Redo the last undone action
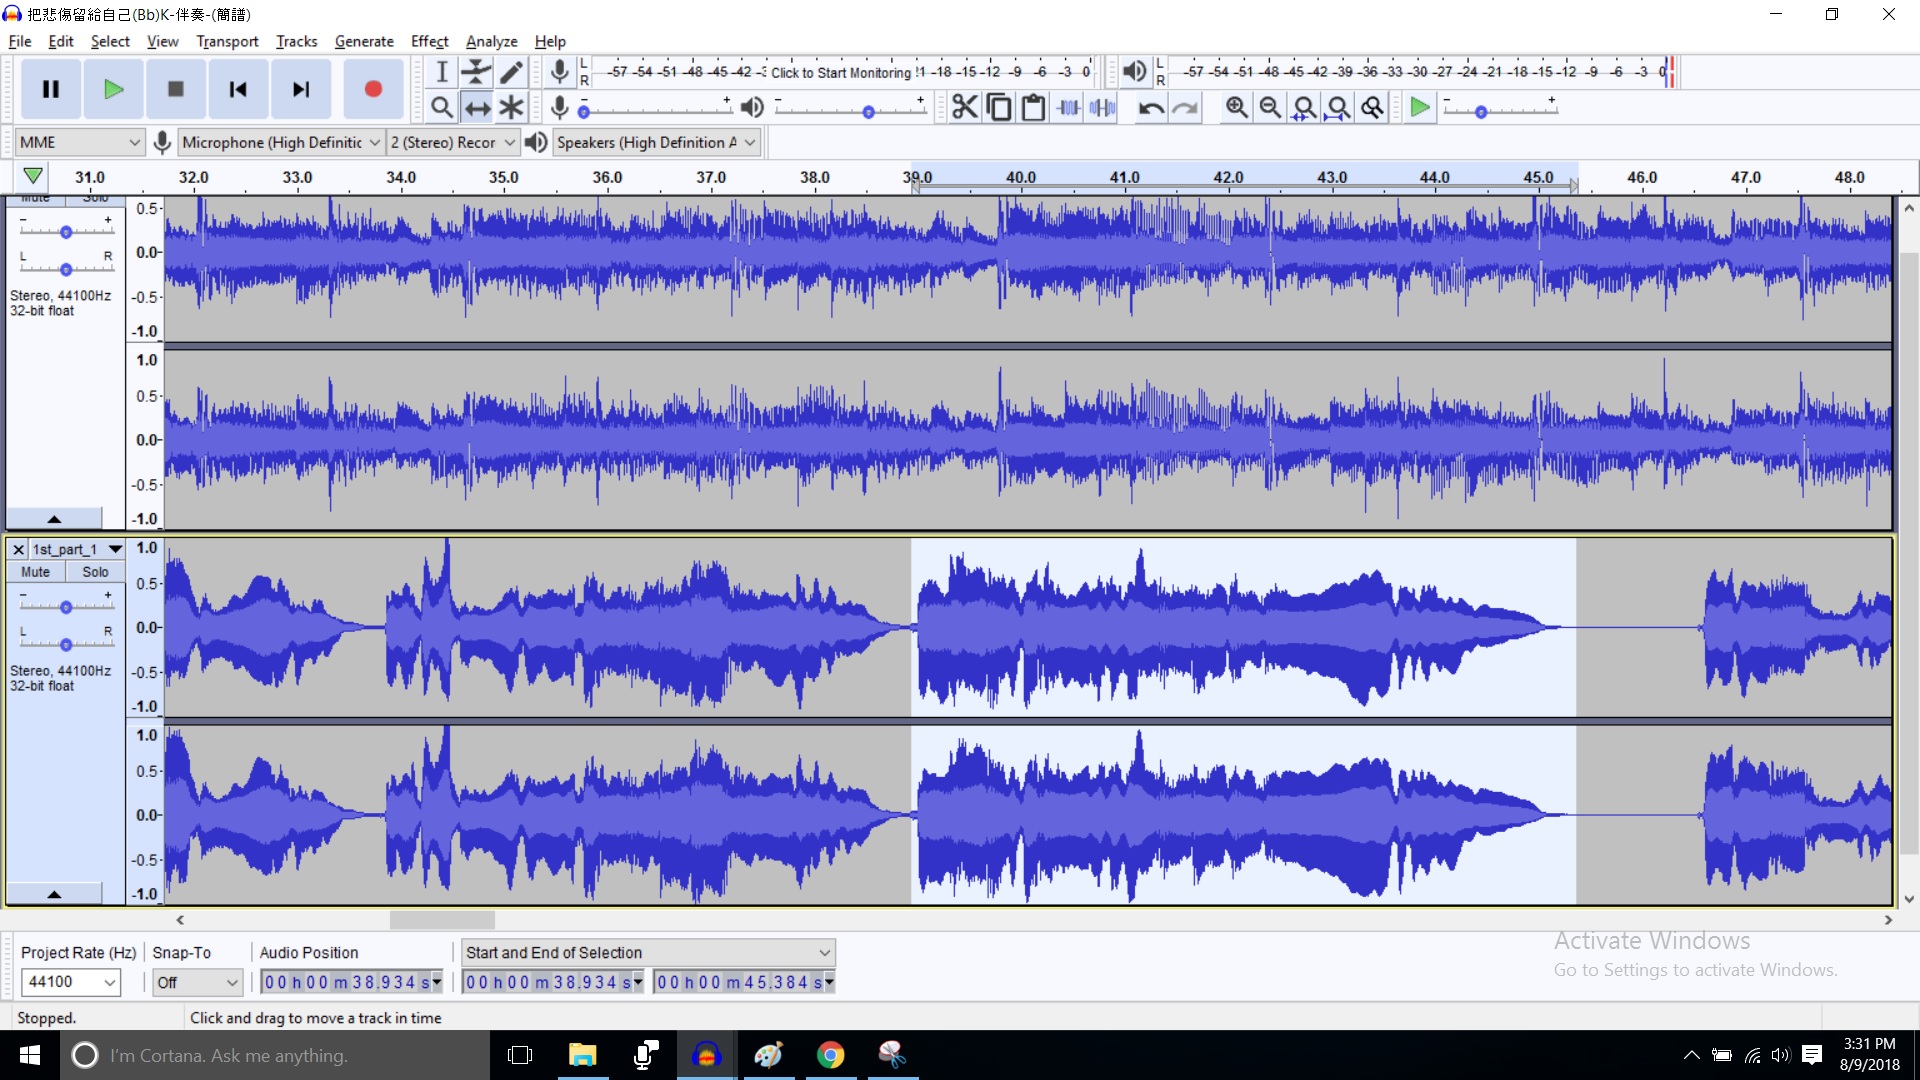Image resolution: width=1920 pixels, height=1080 pixels. 1185,107
